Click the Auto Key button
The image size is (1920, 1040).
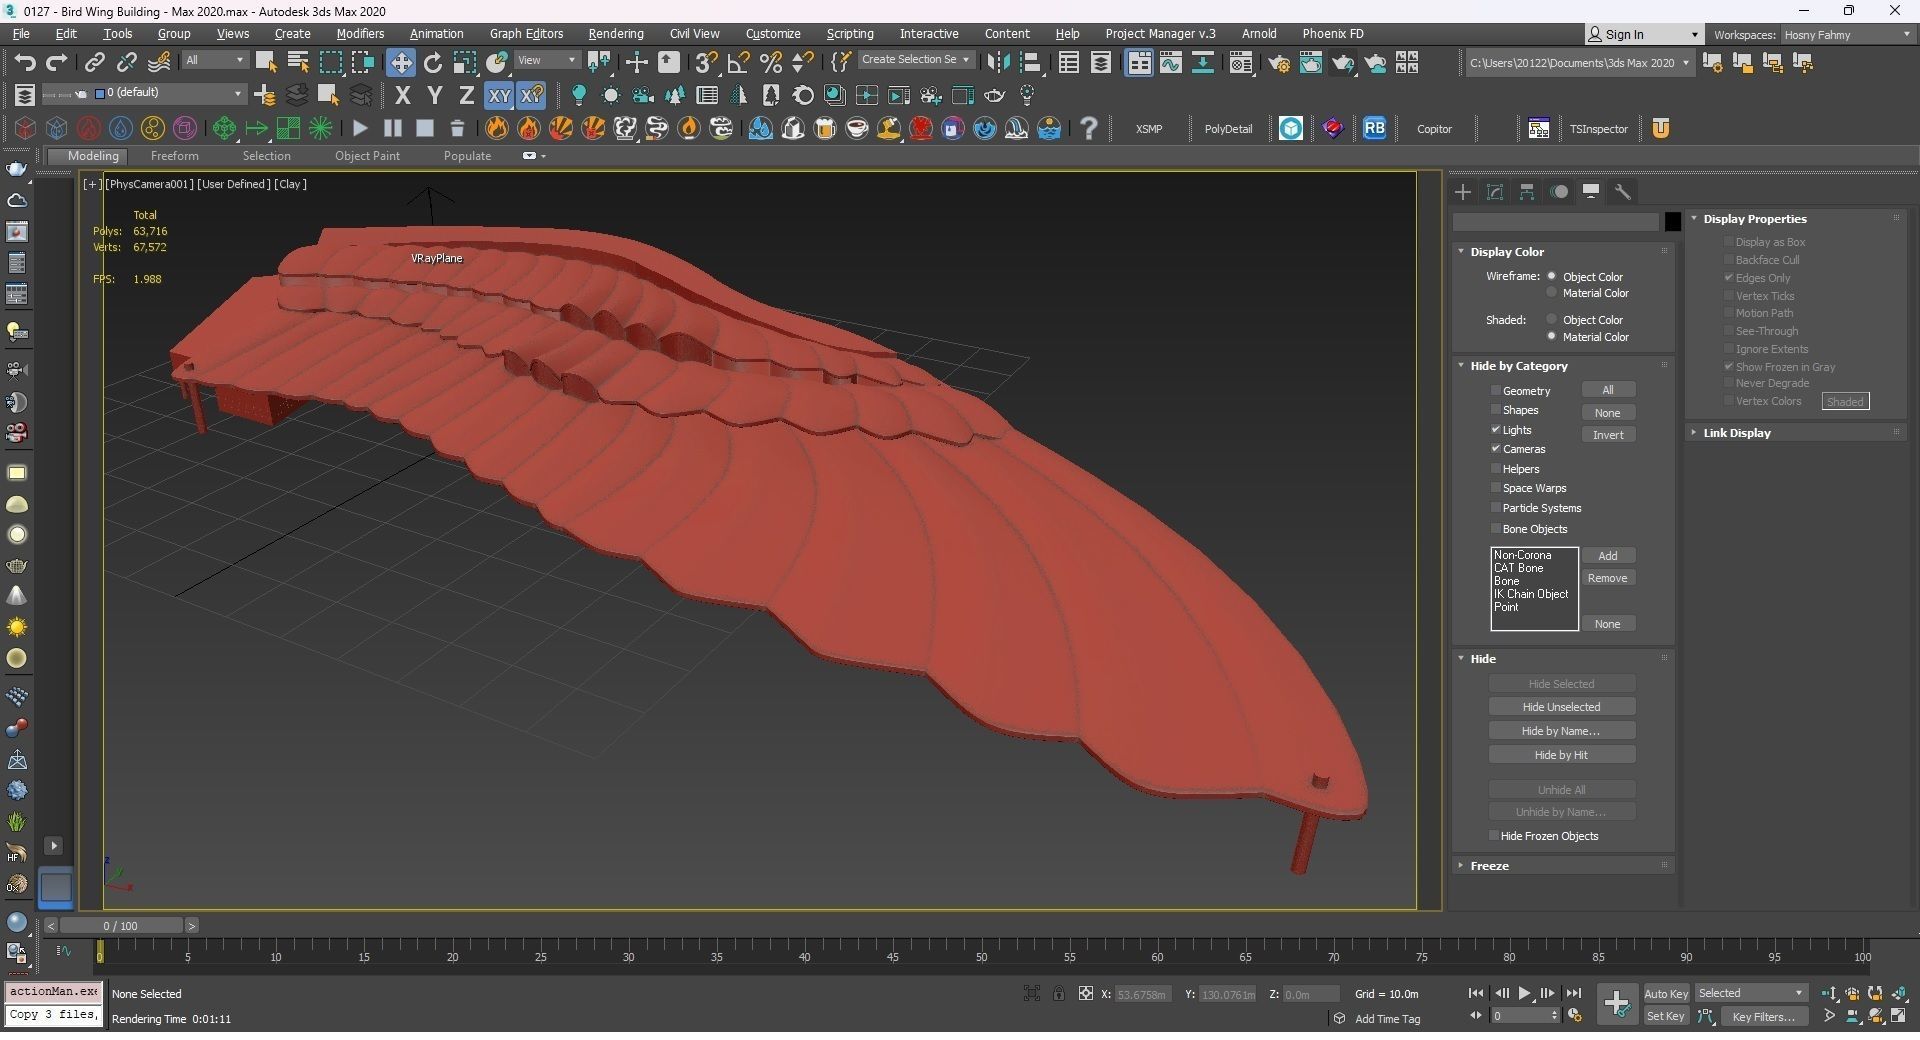pos(1666,993)
